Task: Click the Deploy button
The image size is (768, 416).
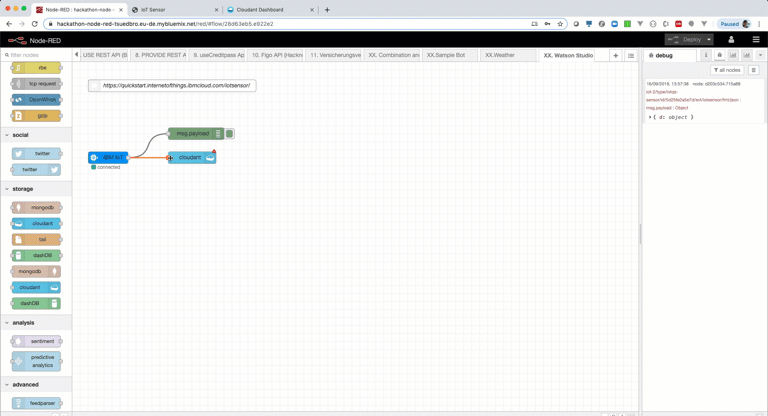Action: pyautogui.click(x=685, y=40)
